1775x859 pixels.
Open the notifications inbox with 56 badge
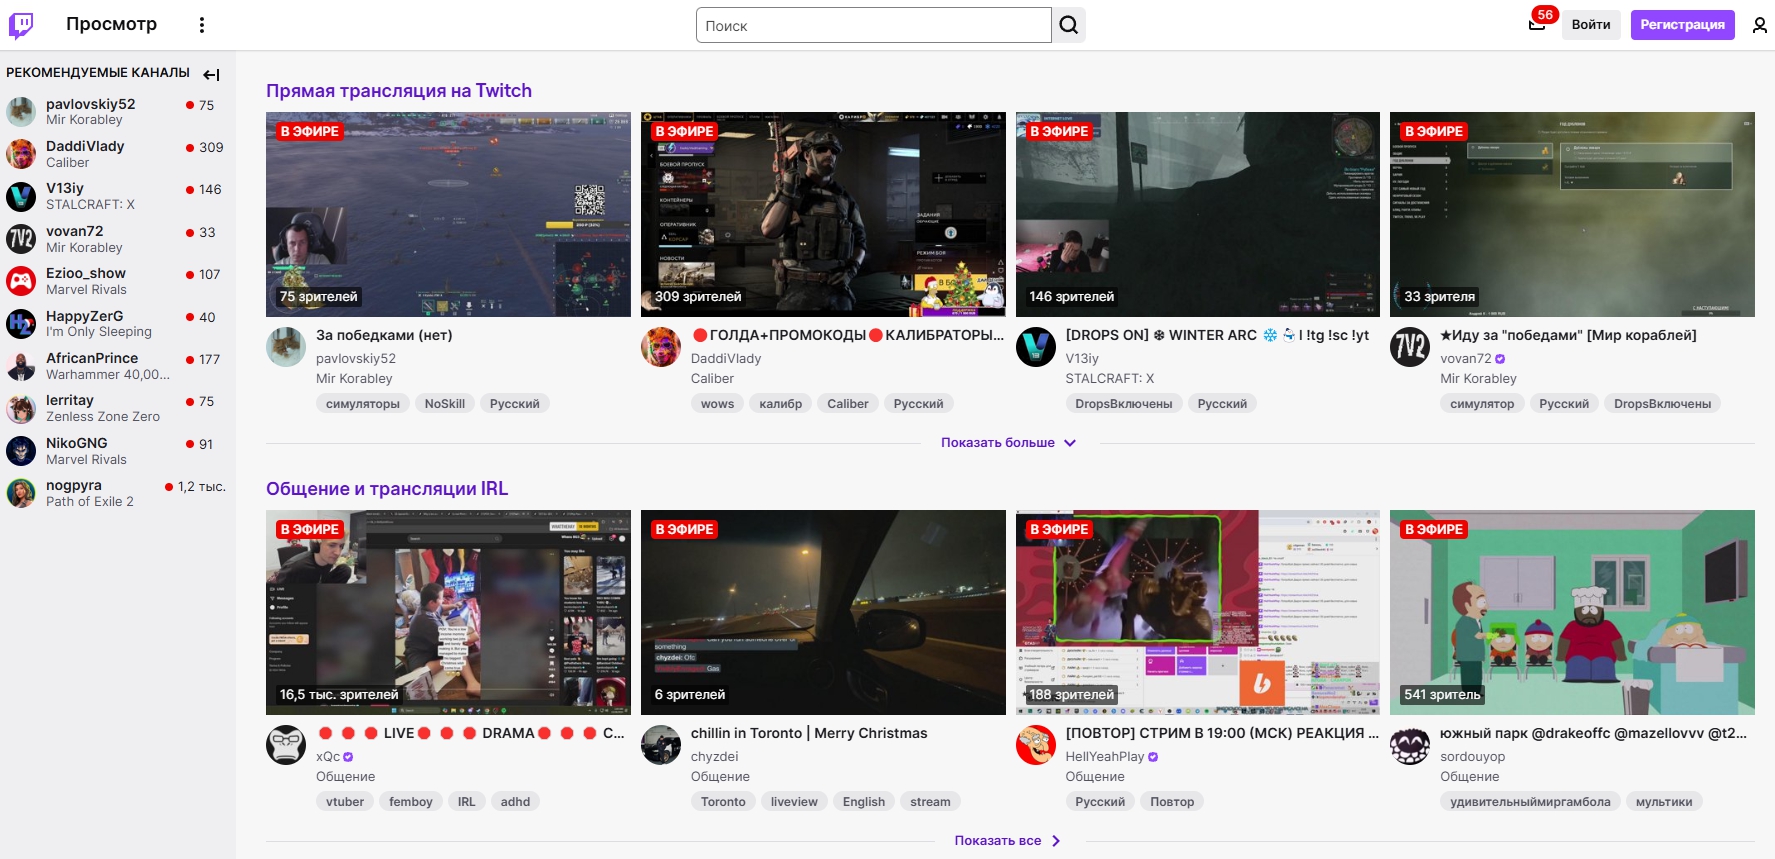[x=1538, y=24]
